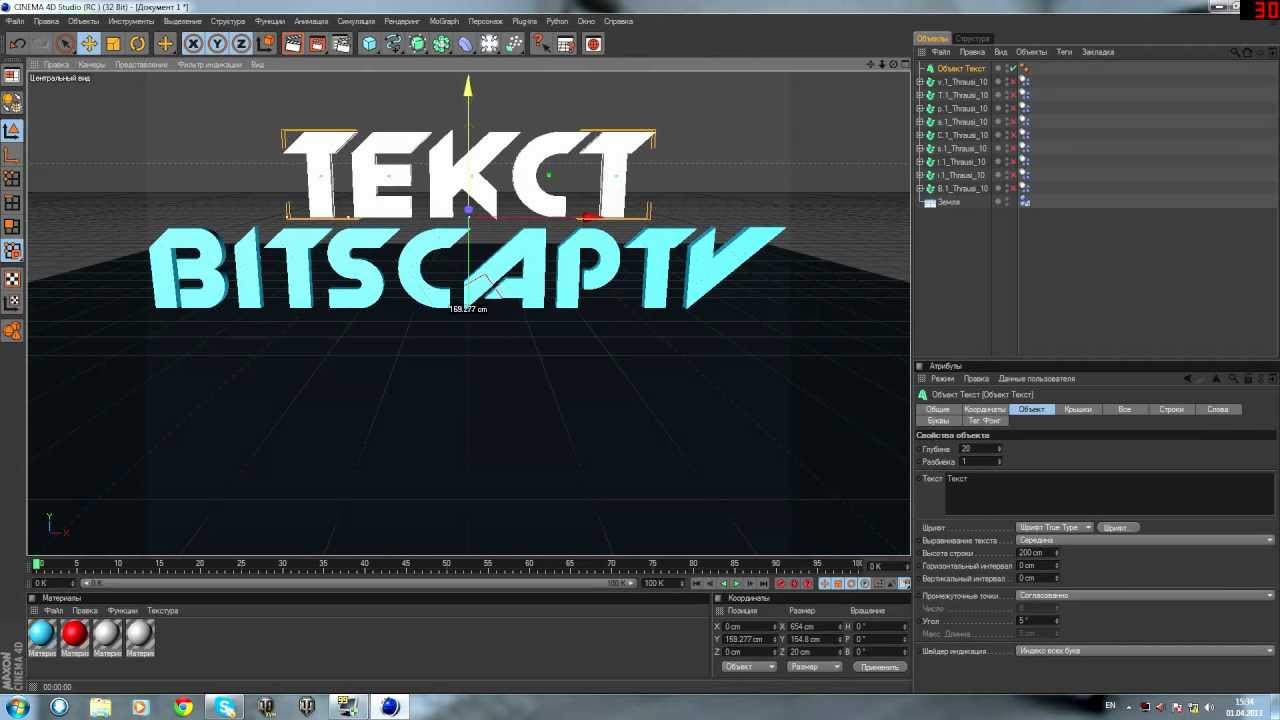
Task: Open the red globe content browser icon
Action: (x=594, y=44)
